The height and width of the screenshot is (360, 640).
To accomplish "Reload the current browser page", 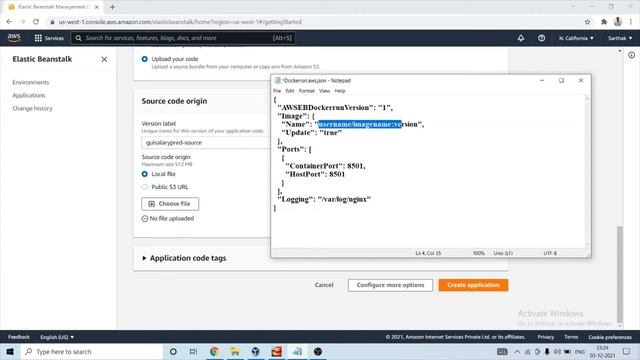I will (x=36, y=22).
